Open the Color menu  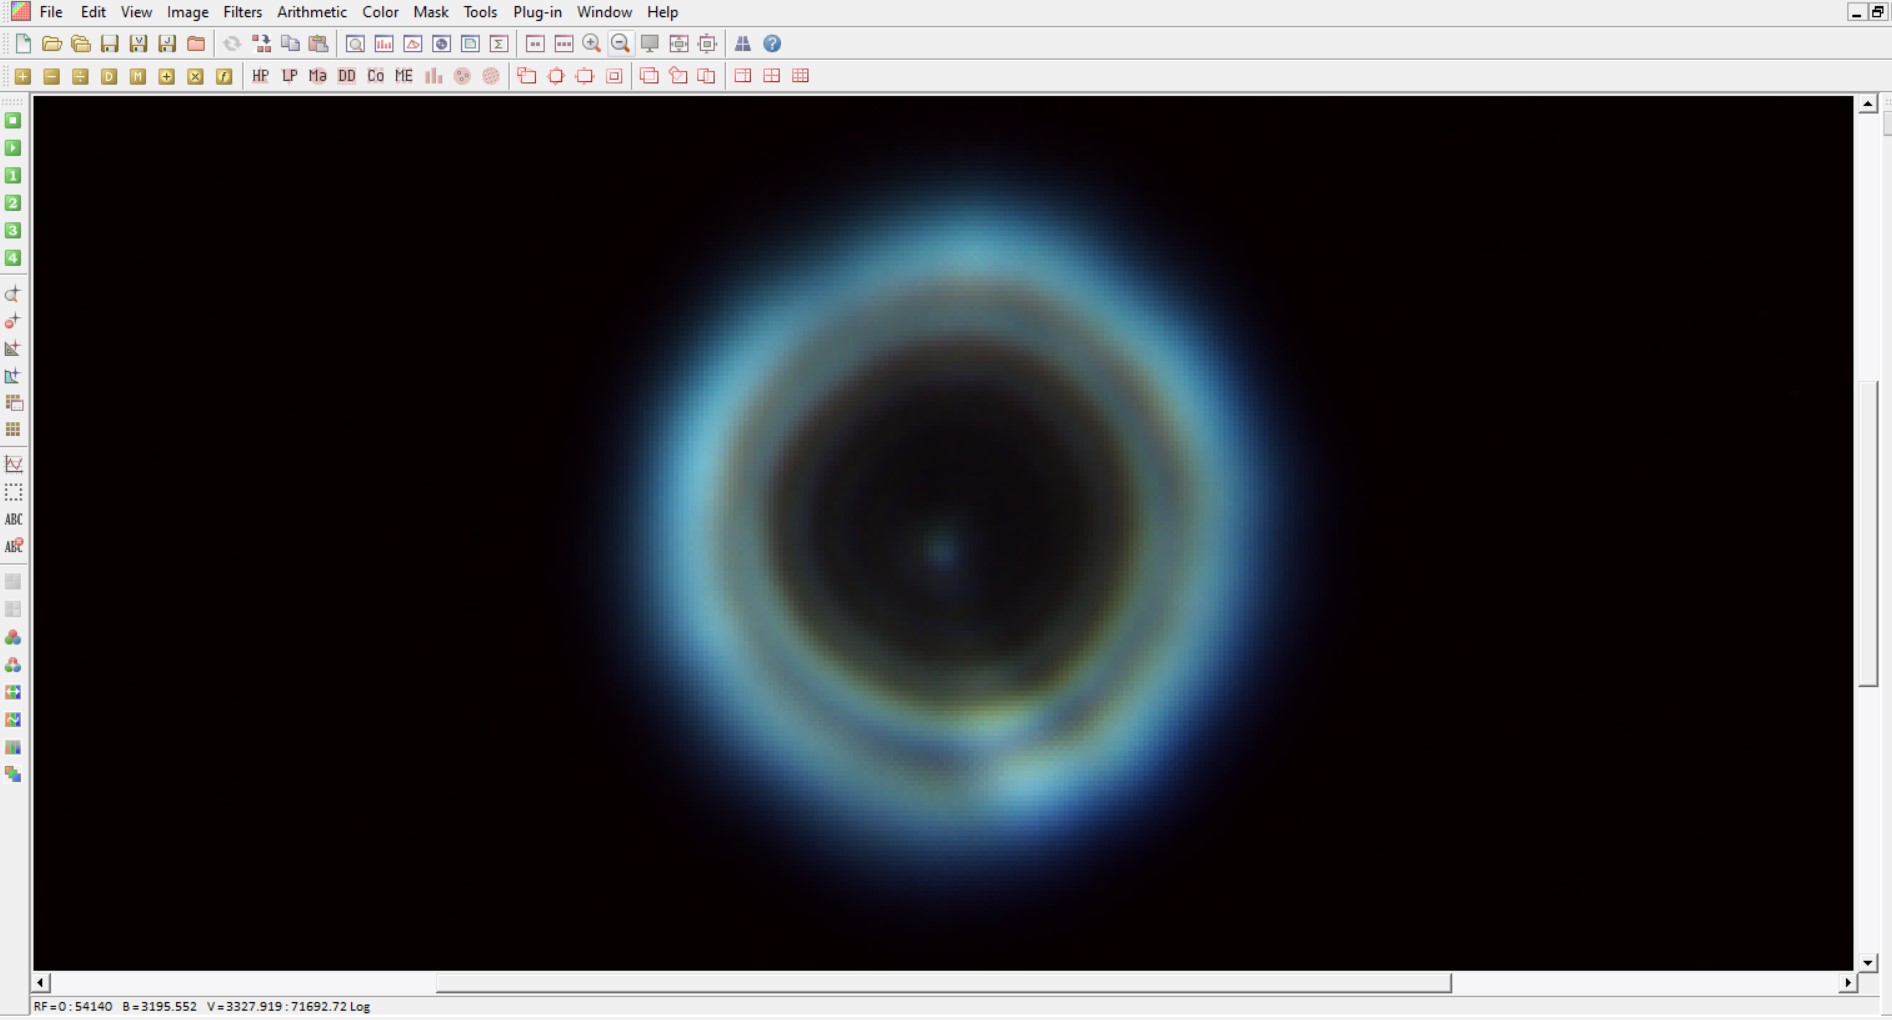(380, 12)
